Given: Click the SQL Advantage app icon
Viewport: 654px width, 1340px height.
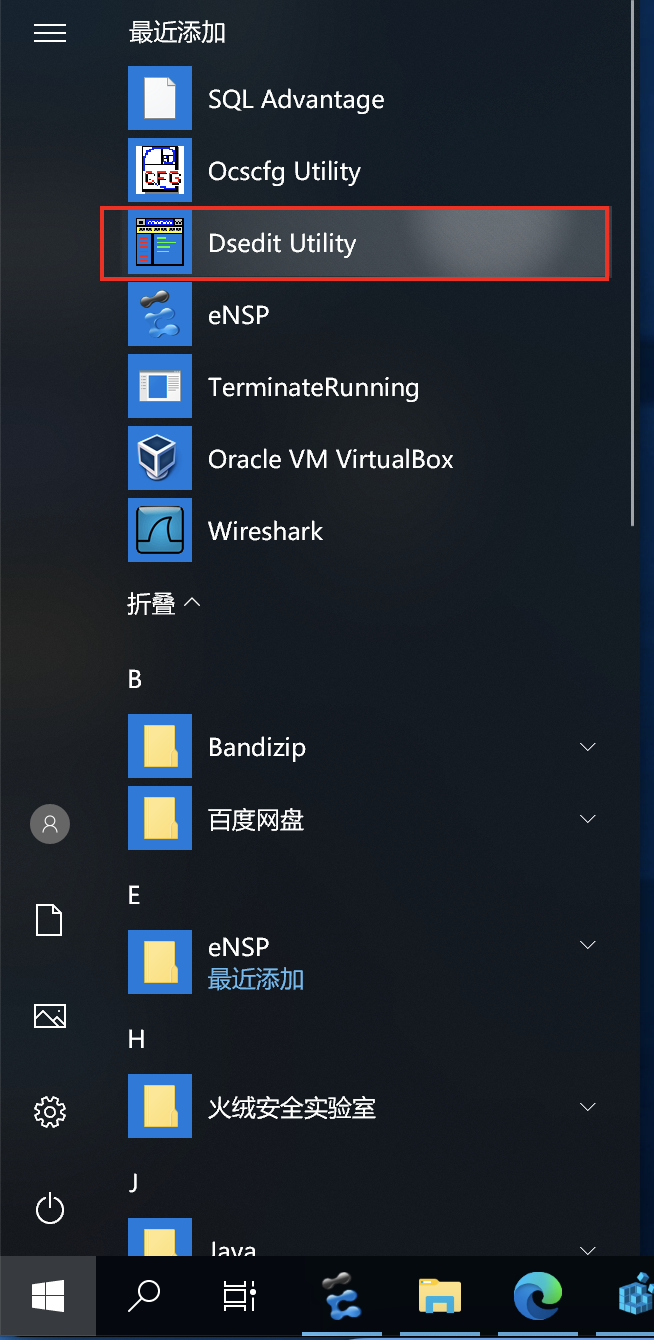Looking at the screenshot, I should pos(160,98).
